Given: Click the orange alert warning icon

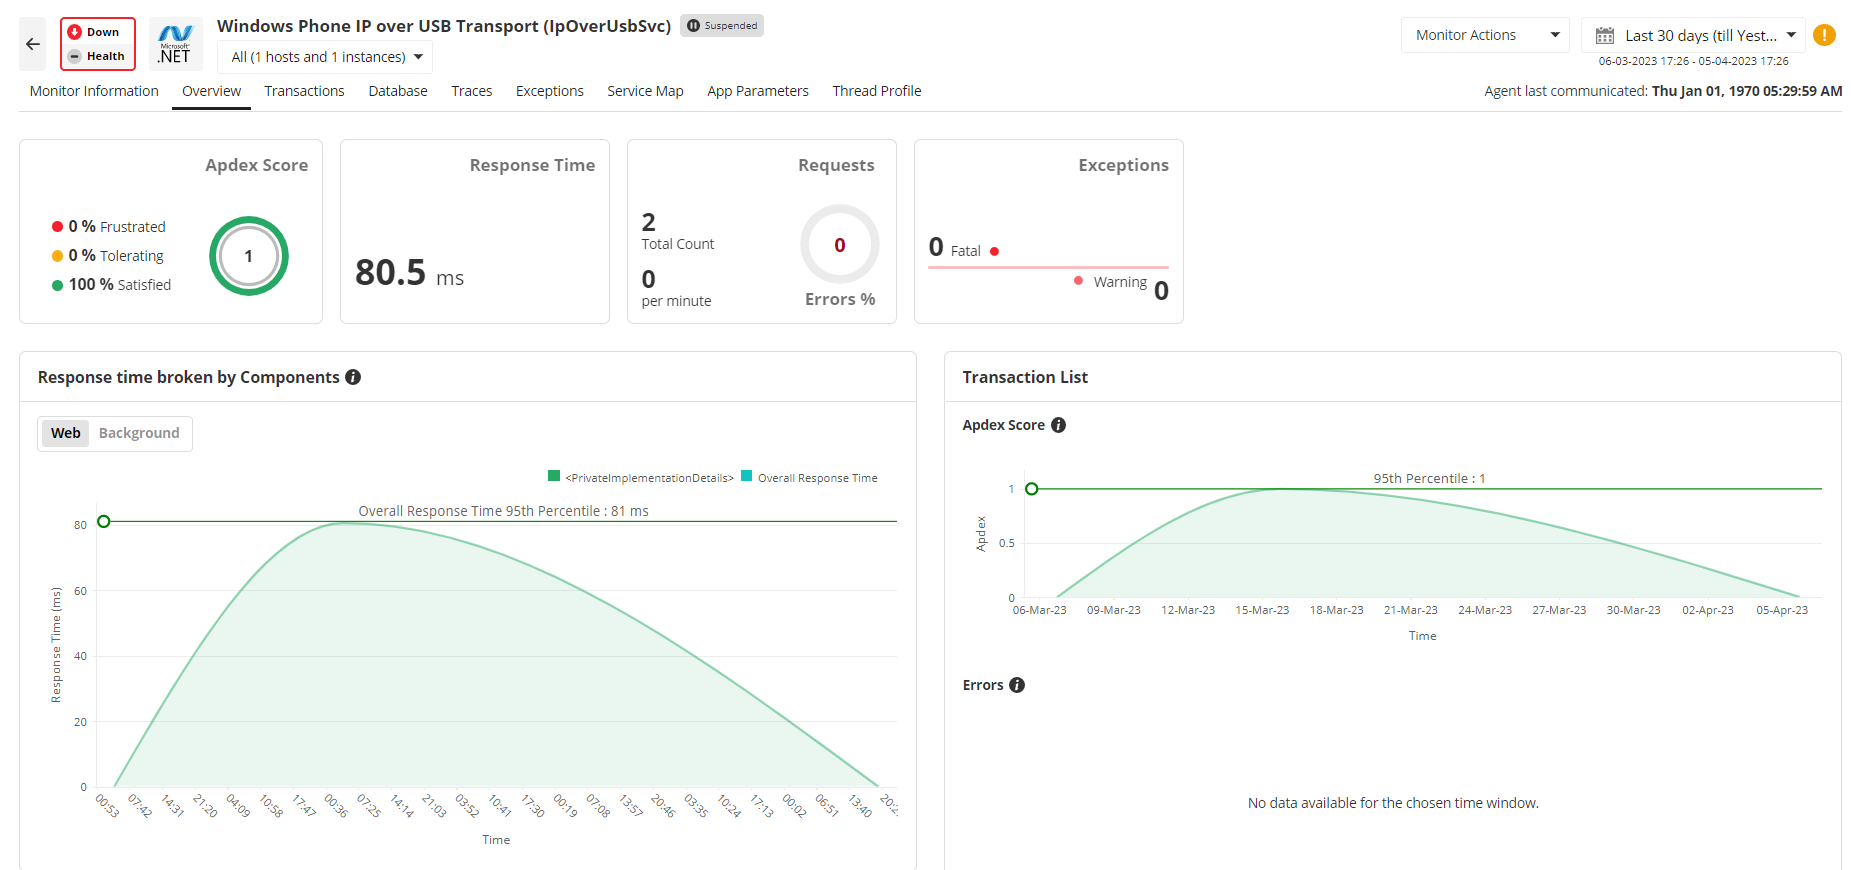Looking at the screenshot, I should point(1824,35).
